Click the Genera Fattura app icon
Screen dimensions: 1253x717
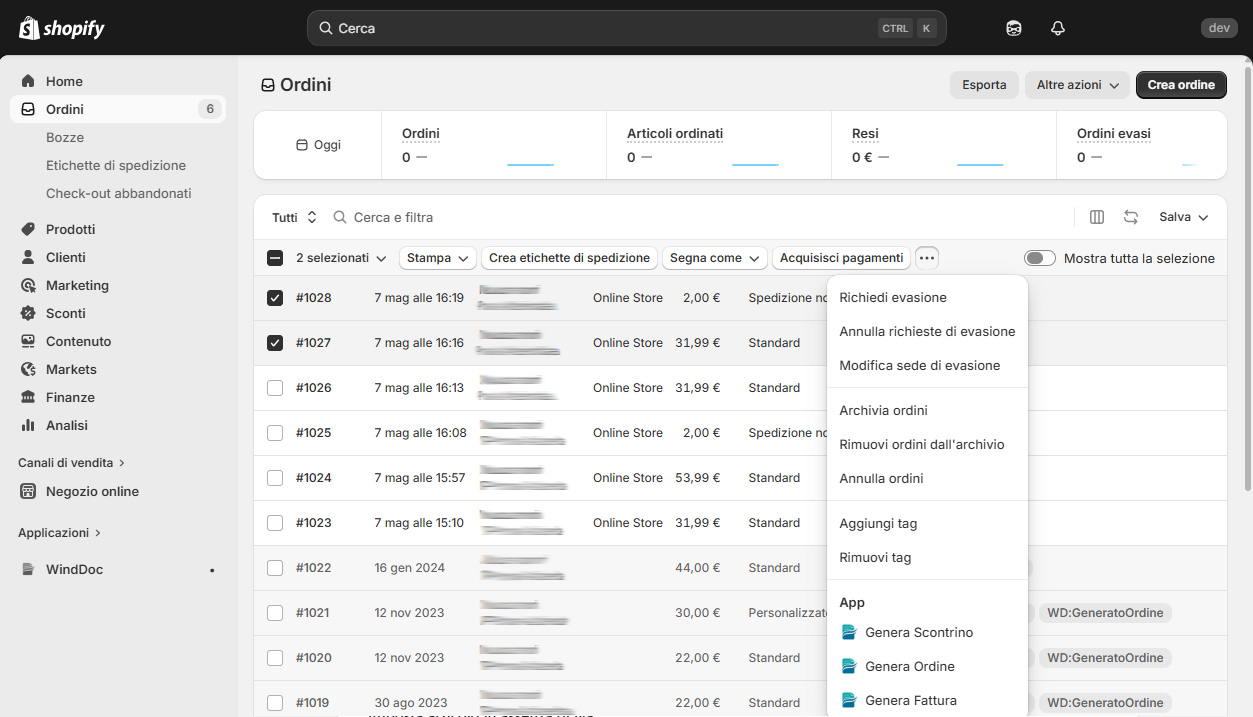(x=850, y=700)
